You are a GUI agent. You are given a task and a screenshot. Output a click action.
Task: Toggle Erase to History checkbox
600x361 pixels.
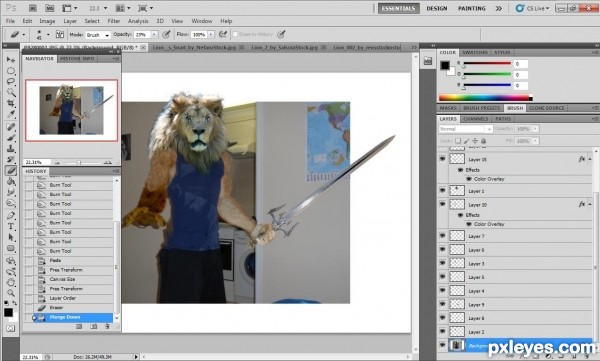pos(235,34)
